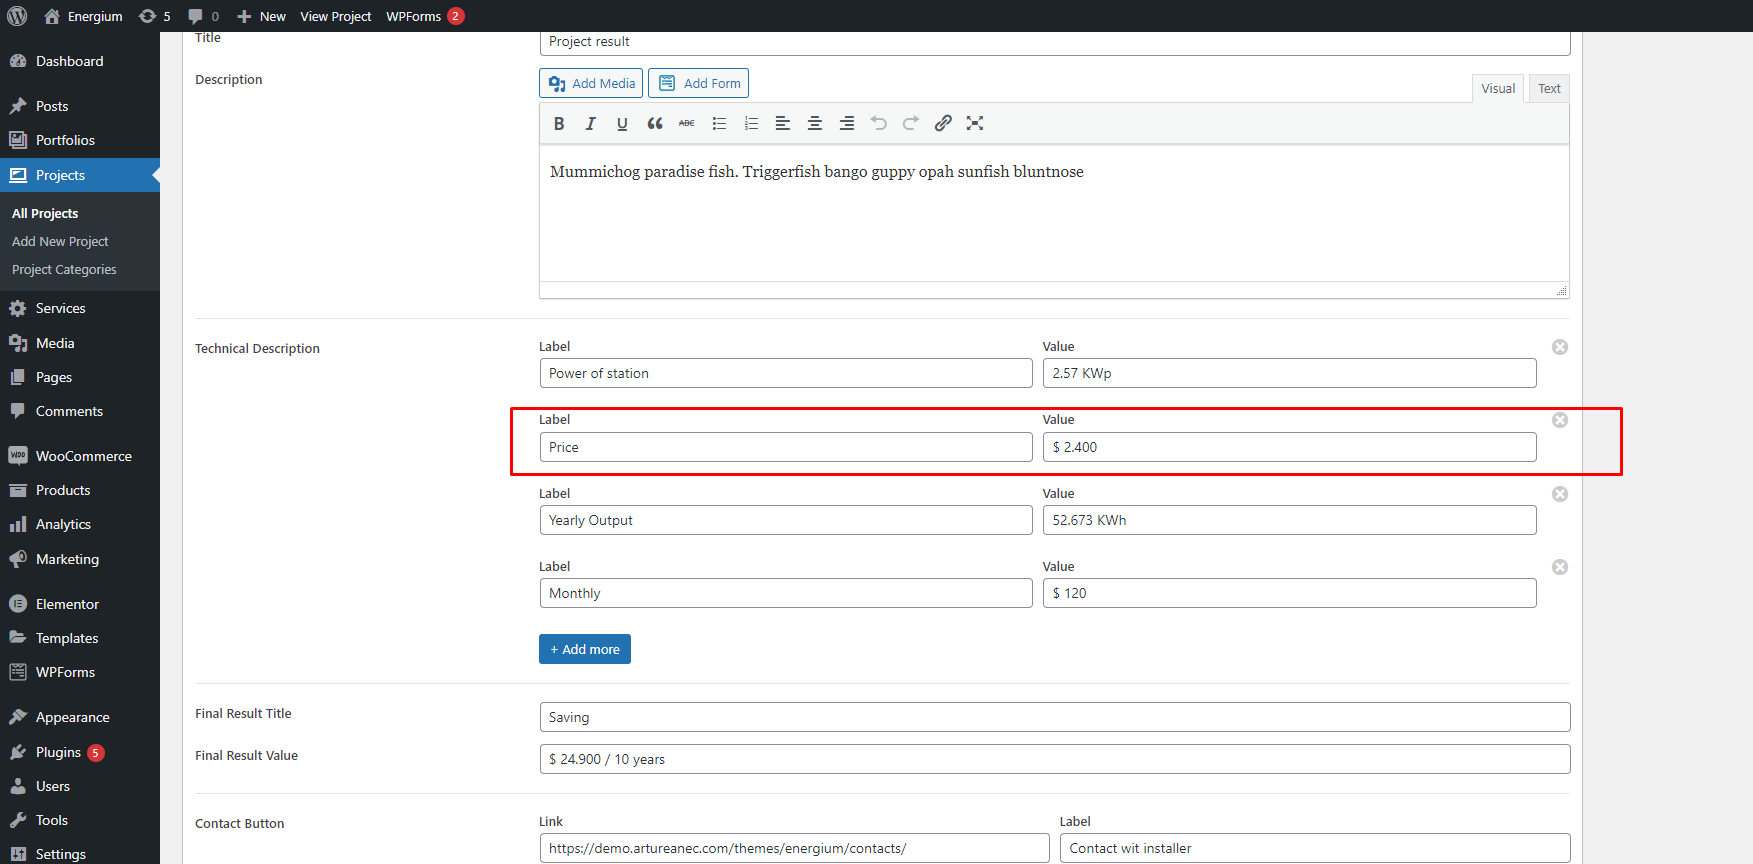1753x864 pixels.
Task: Open Media in the sidebar
Action: point(80,343)
